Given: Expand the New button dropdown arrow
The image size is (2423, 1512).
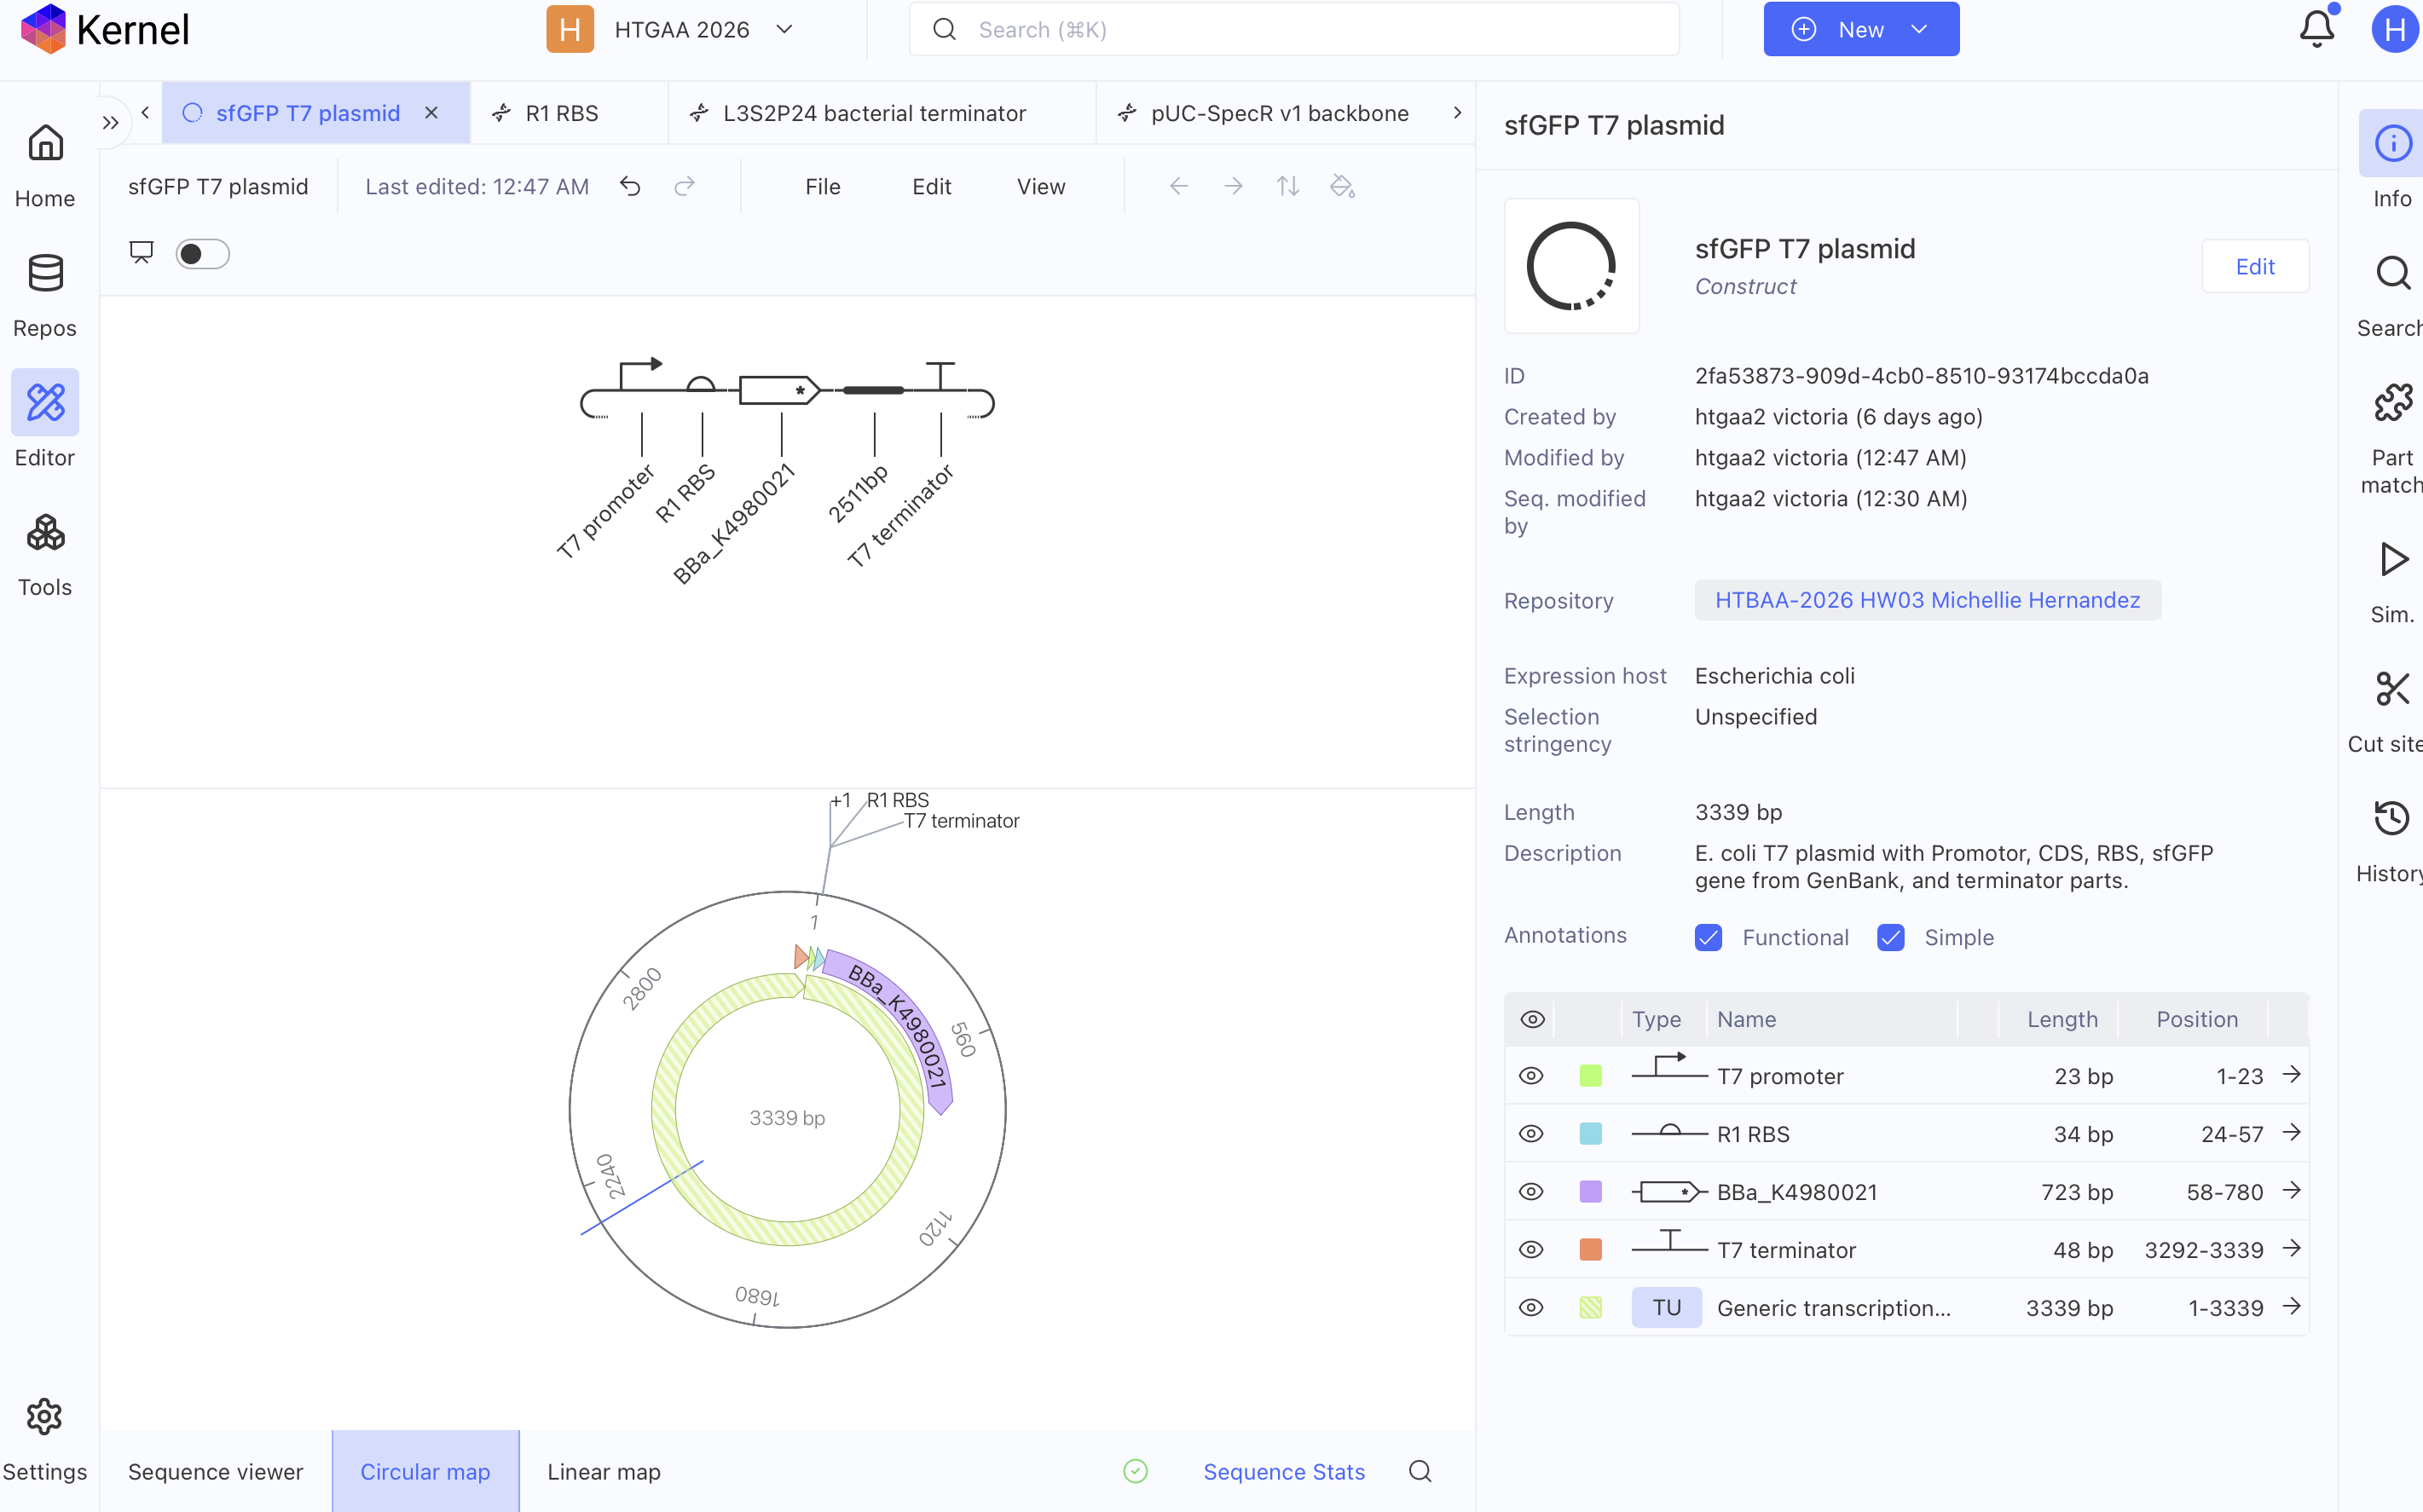Looking at the screenshot, I should pyautogui.click(x=1919, y=29).
